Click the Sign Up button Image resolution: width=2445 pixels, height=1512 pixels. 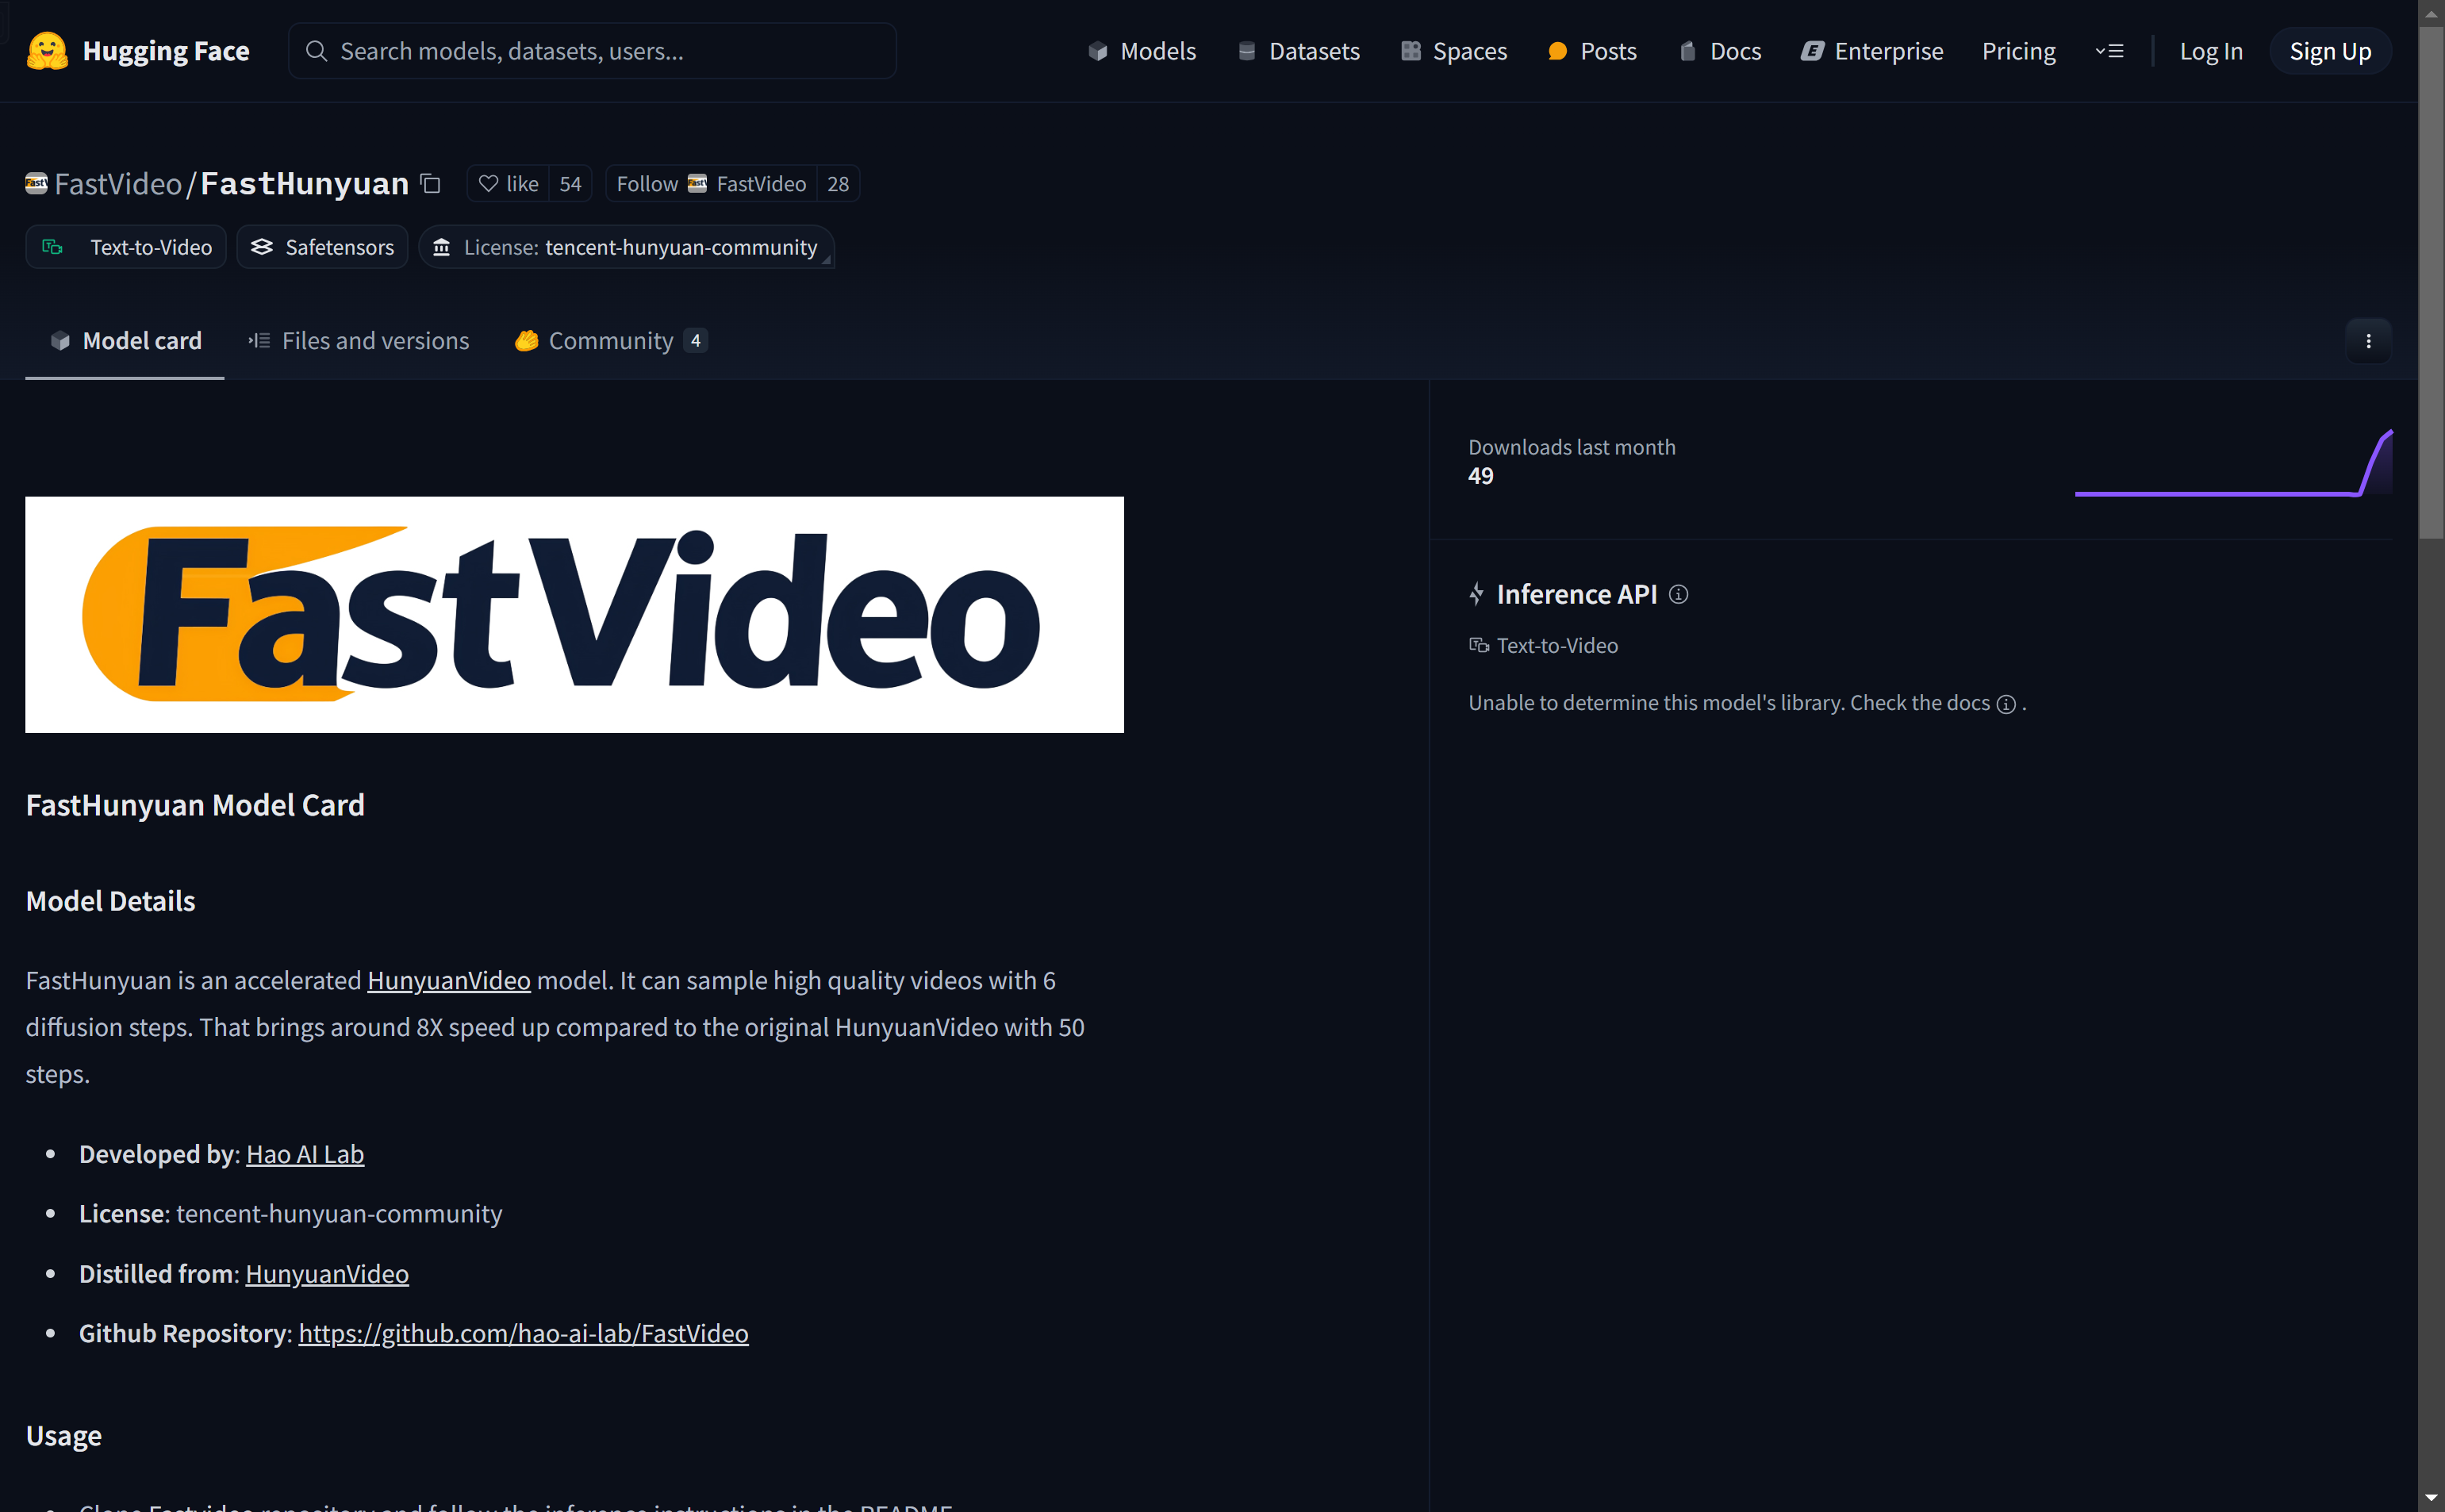tap(2329, 51)
